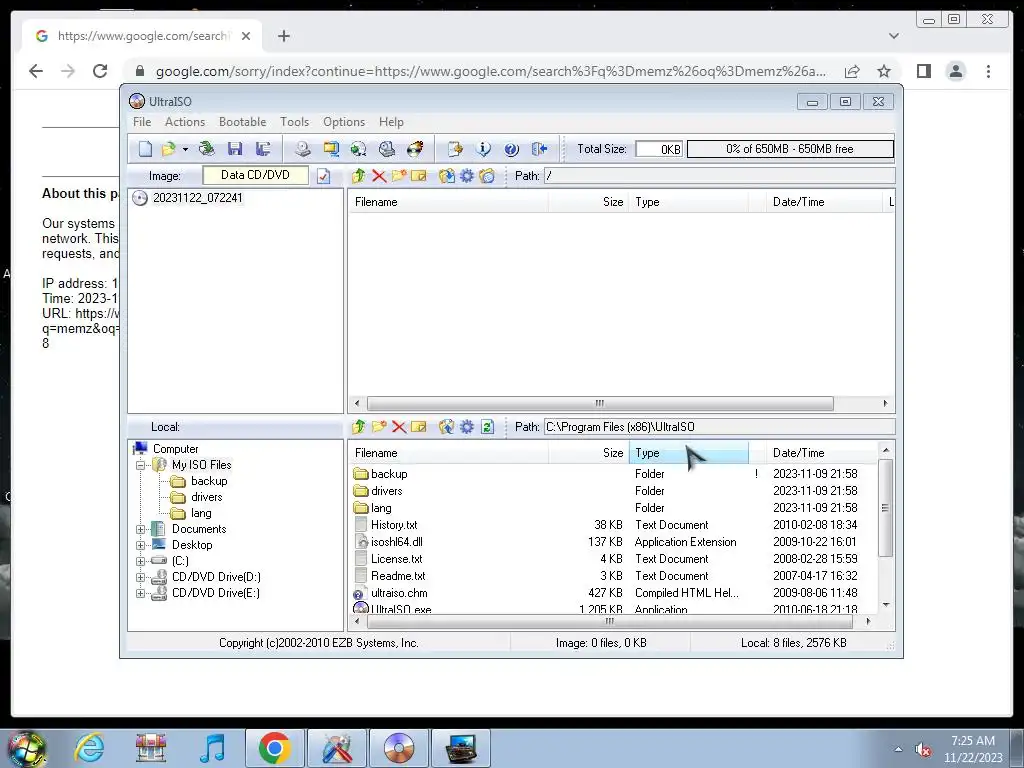Open the Tools menu

pos(295,122)
